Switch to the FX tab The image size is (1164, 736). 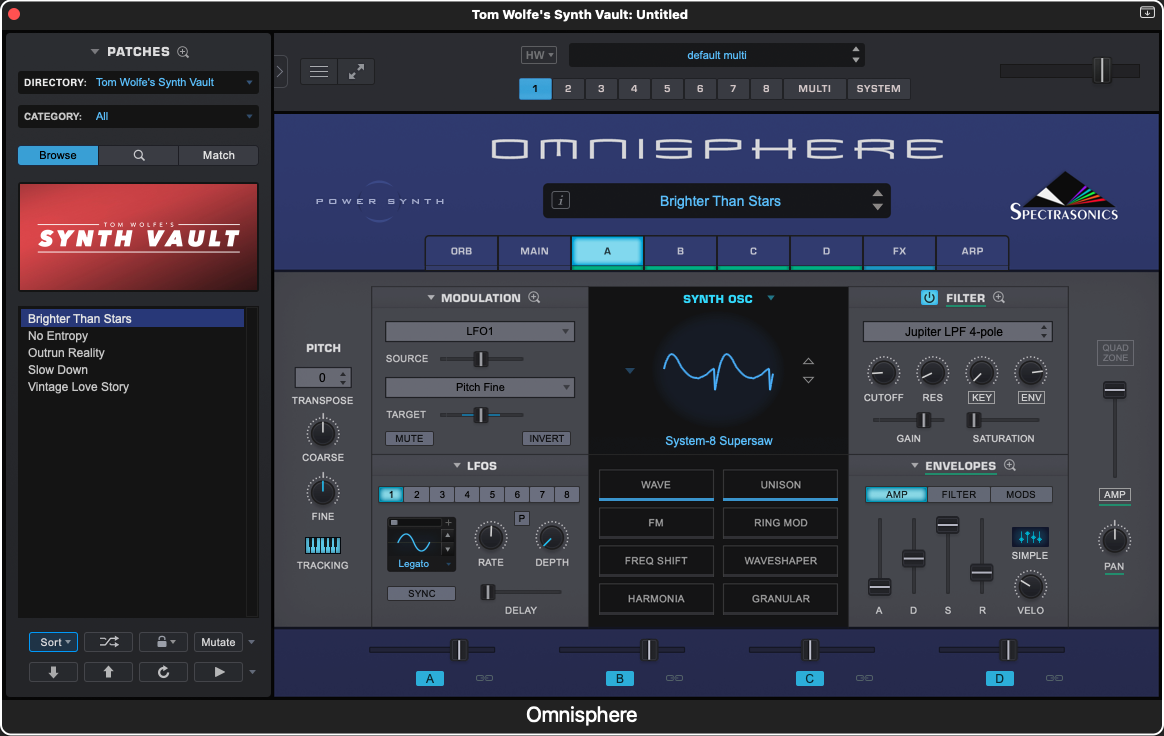(899, 251)
